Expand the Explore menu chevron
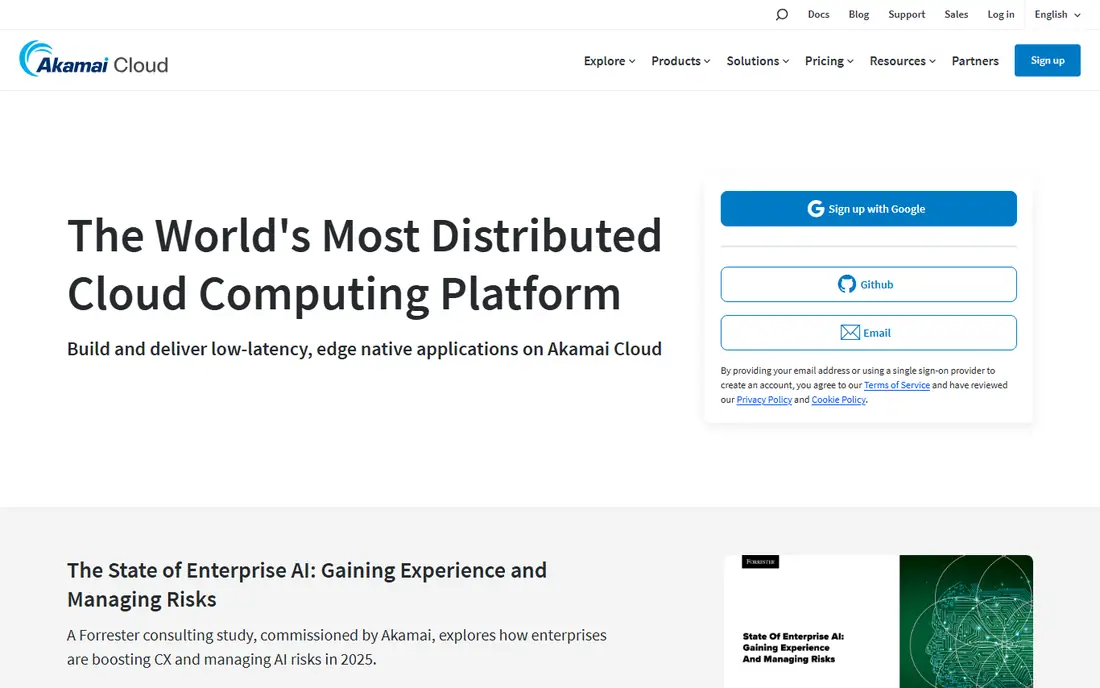The height and width of the screenshot is (688, 1100). 632,62
